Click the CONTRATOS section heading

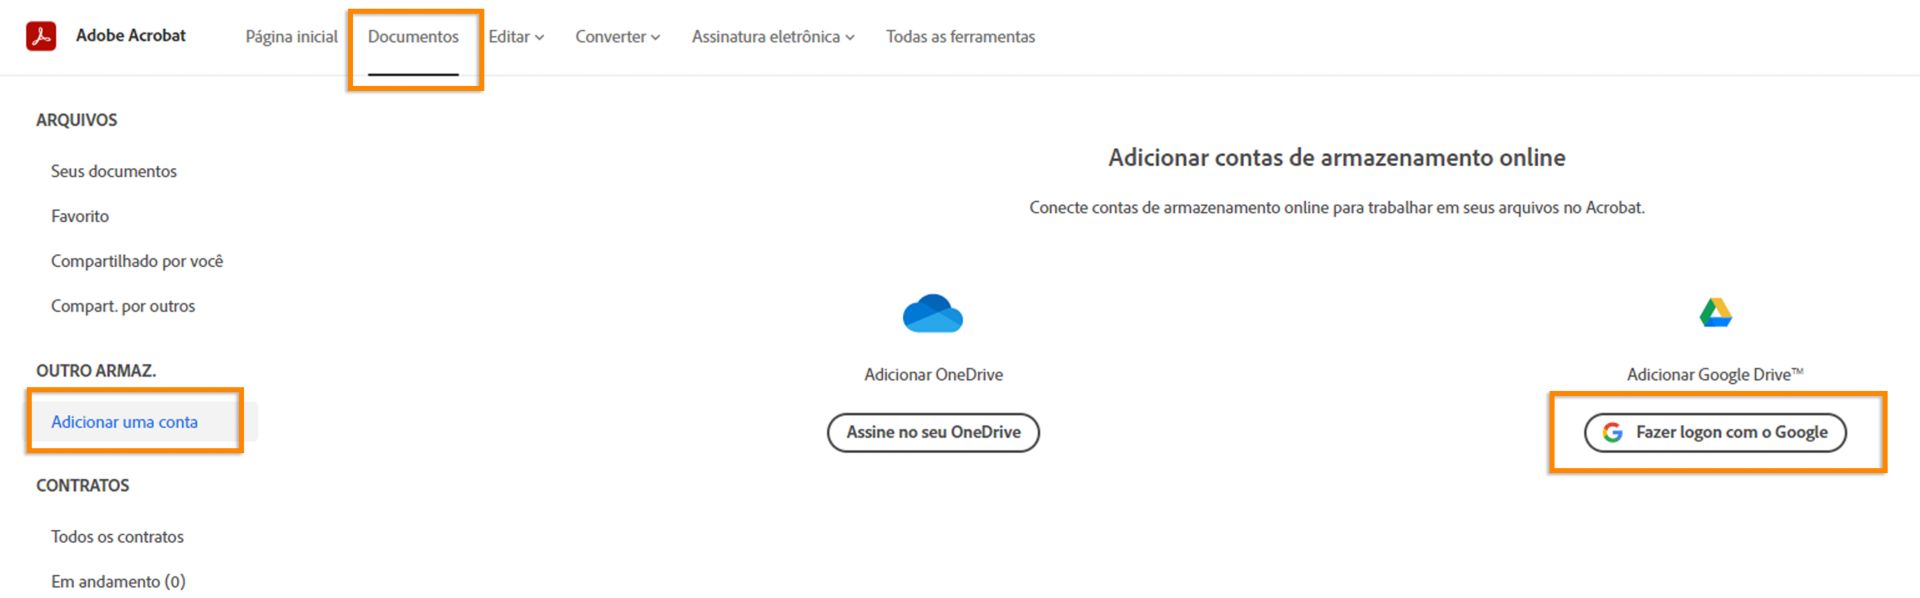pyautogui.click(x=83, y=486)
